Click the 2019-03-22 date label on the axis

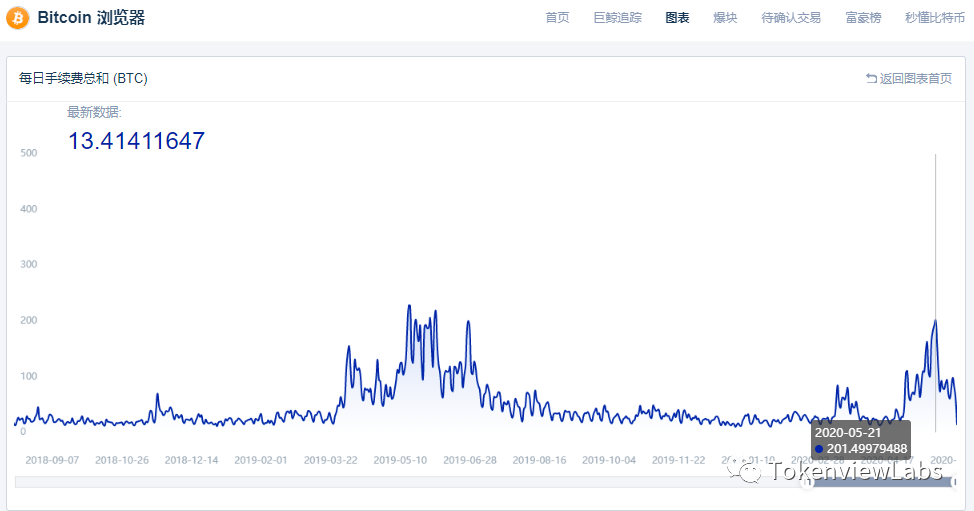point(330,460)
